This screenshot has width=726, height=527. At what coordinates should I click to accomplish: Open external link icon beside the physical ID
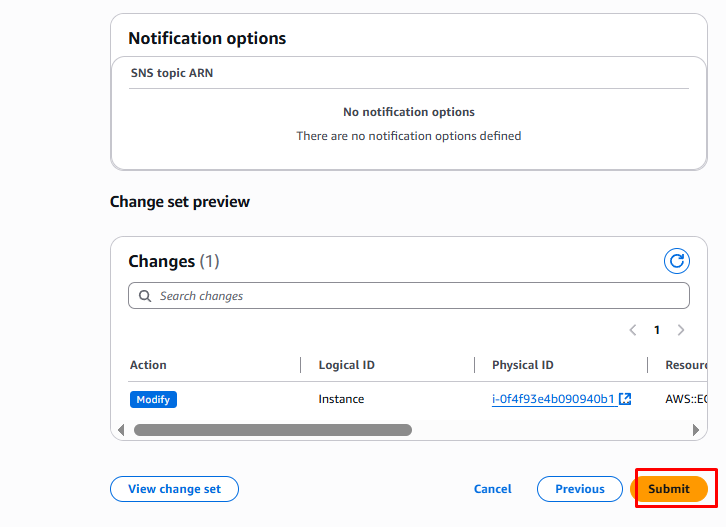coord(625,399)
